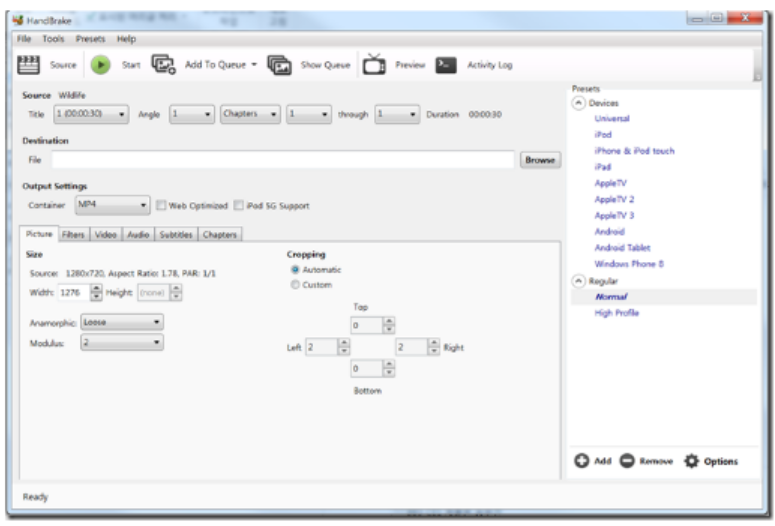
Task: Select the first AppleTV preset
Action: (x=610, y=183)
